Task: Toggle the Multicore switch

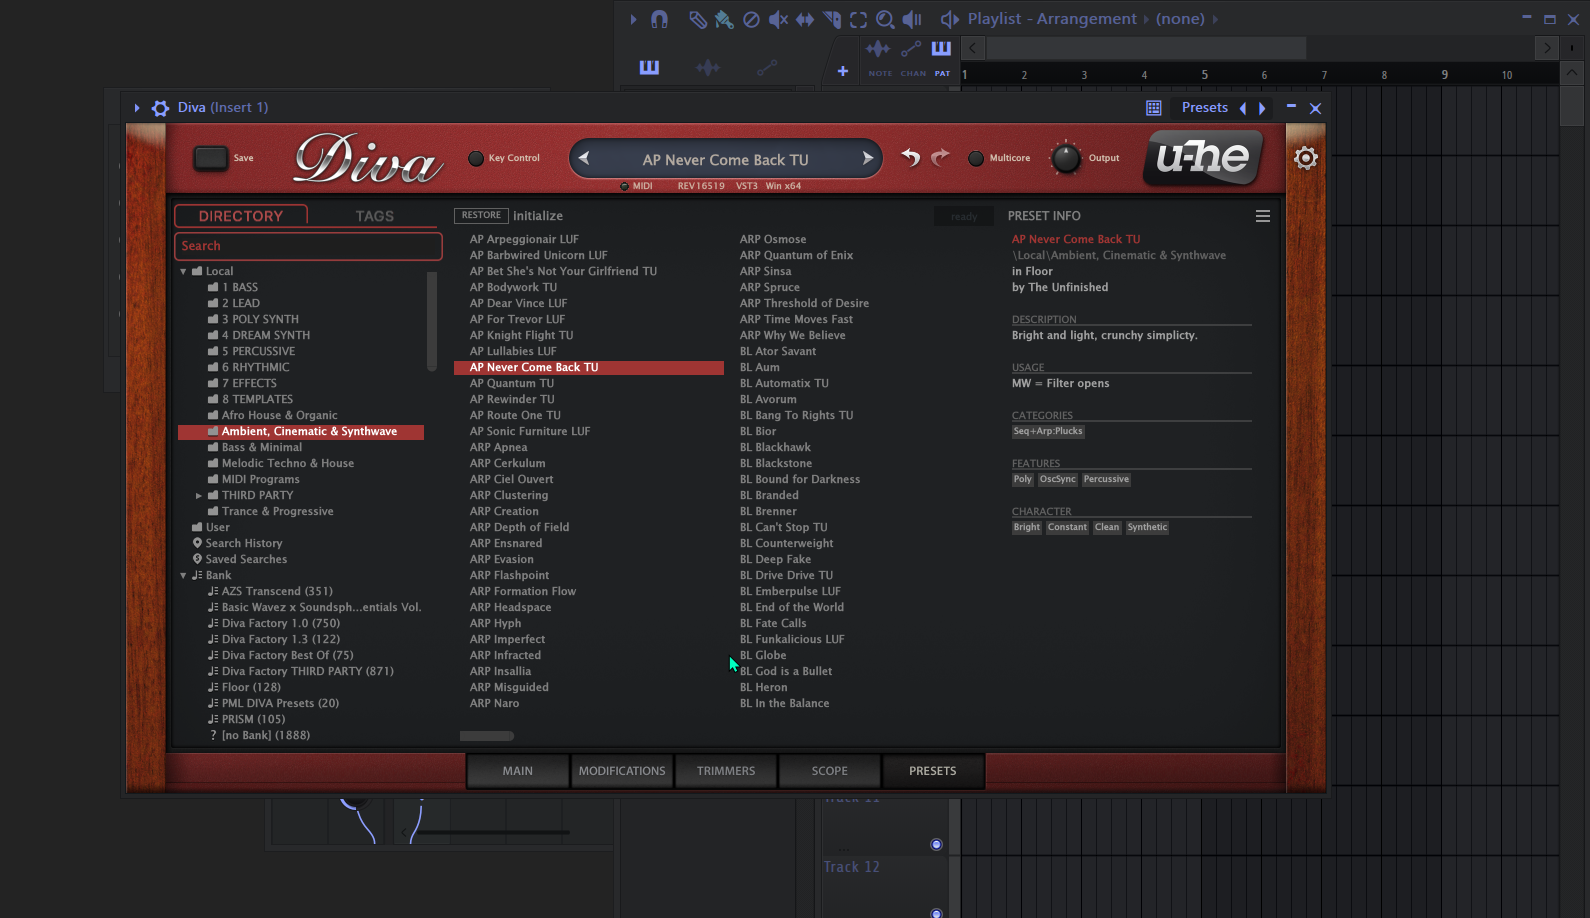Action: (976, 158)
